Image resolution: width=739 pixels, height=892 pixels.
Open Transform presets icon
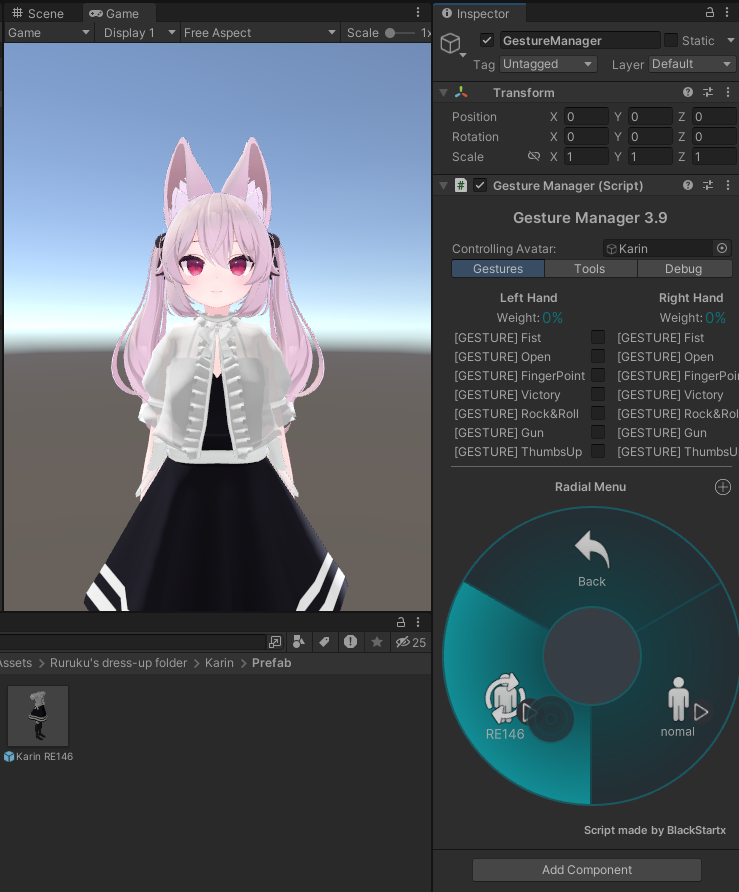(x=708, y=92)
